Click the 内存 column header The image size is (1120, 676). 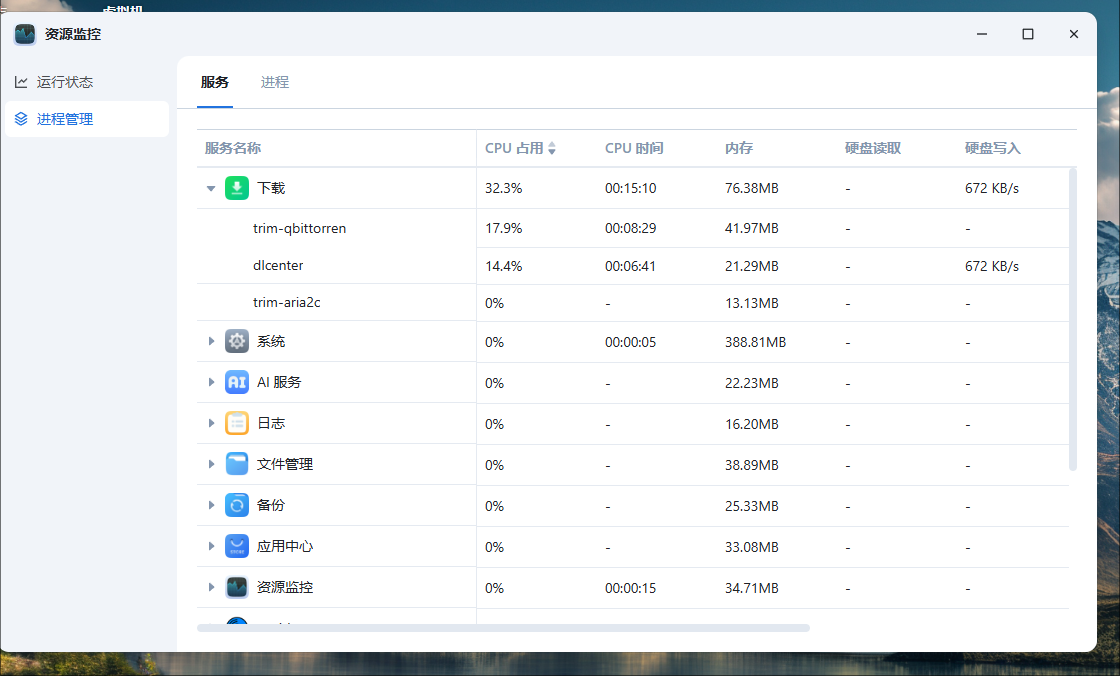click(x=739, y=148)
